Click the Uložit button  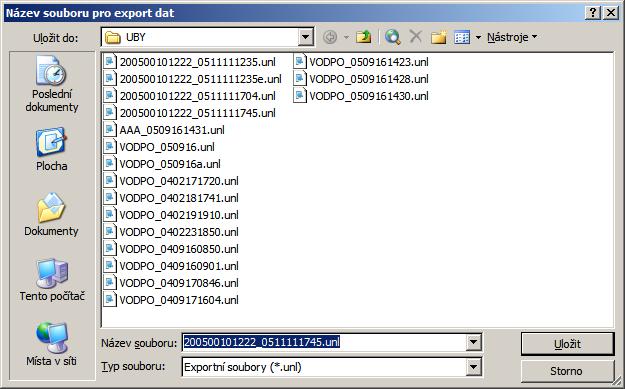(x=568, y=344)
